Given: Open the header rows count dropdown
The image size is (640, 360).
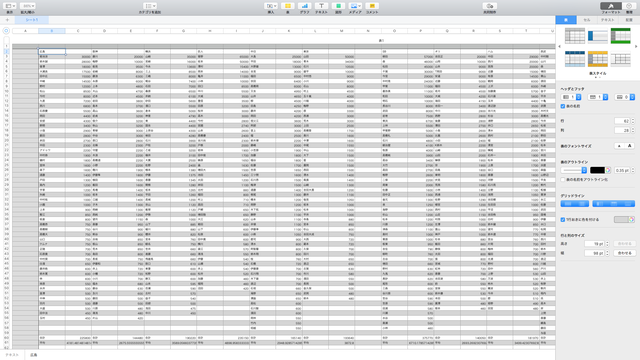Looking at the screenshot, I should pos(598,97).
